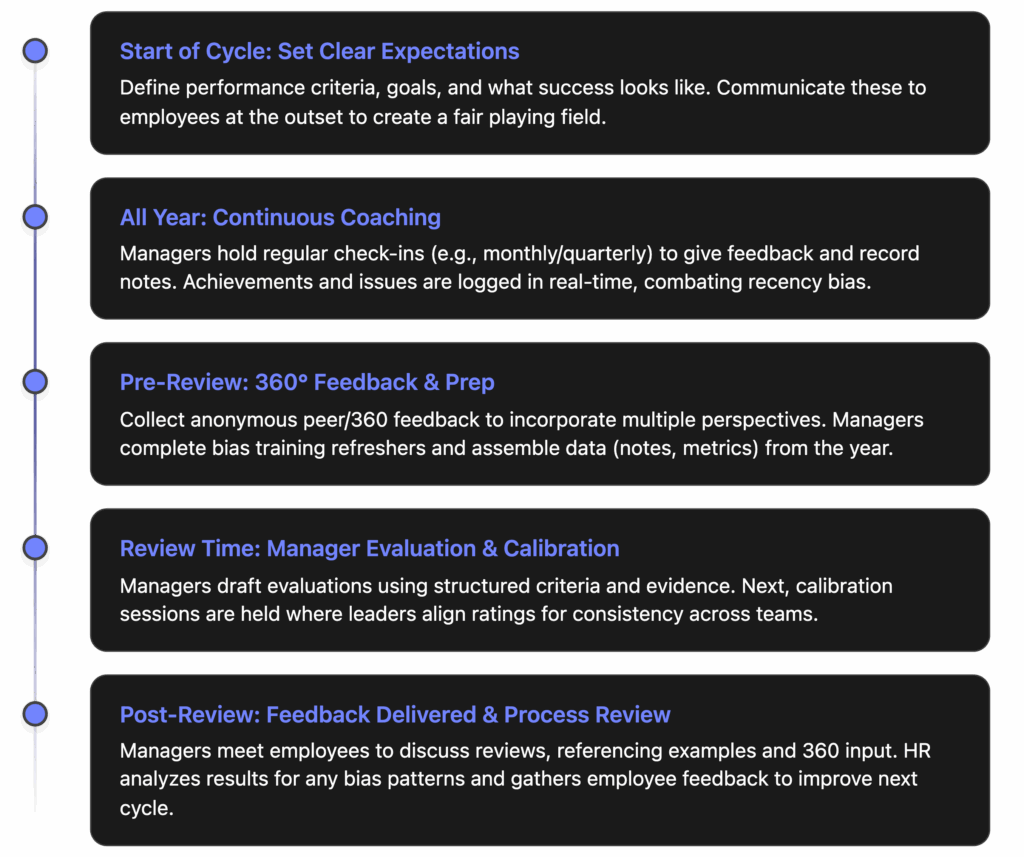
Task: Select the description about anonymous peer/360 feedback
Action: (x=521, y=434)
